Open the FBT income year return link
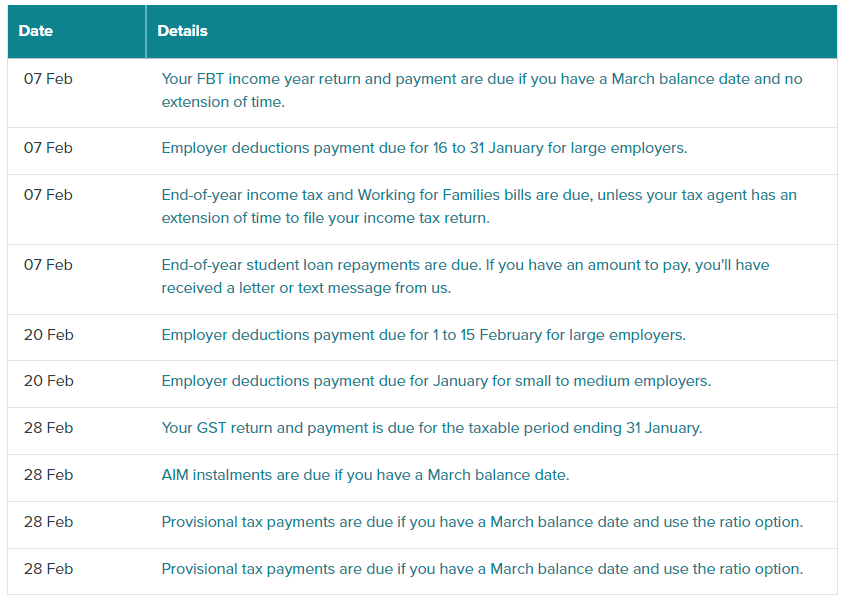Viewport: 843px width, 601px height. (481, 79)
